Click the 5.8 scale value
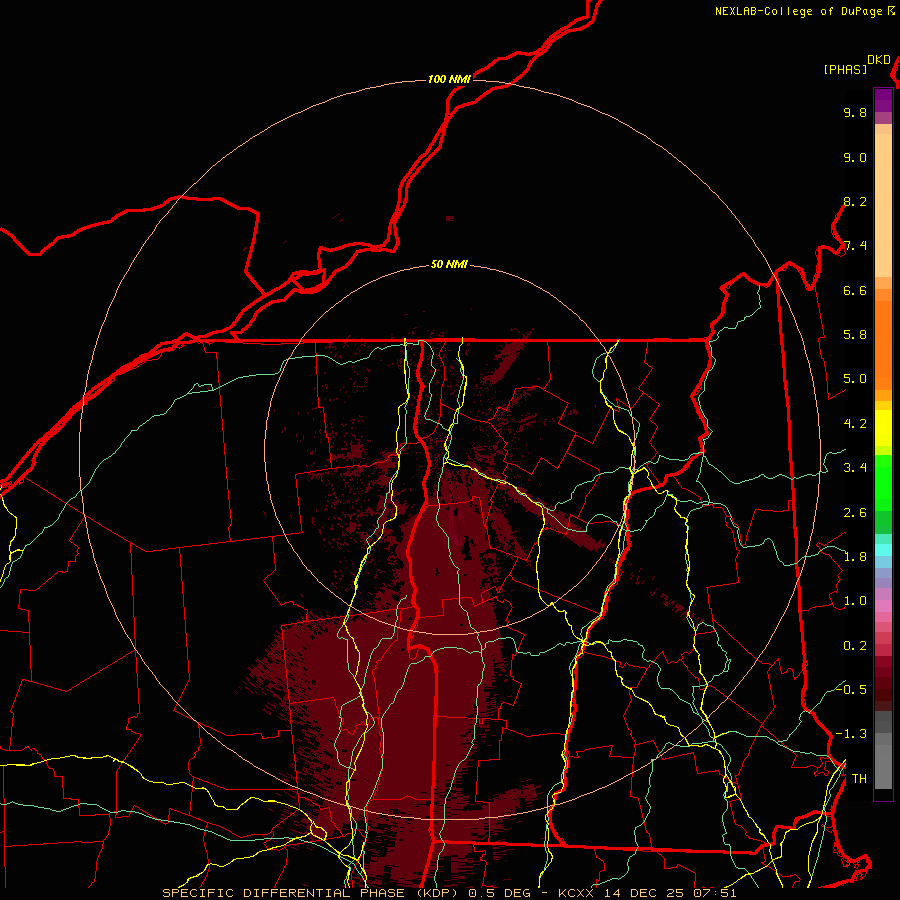900x900 pixels. point(855,335)
